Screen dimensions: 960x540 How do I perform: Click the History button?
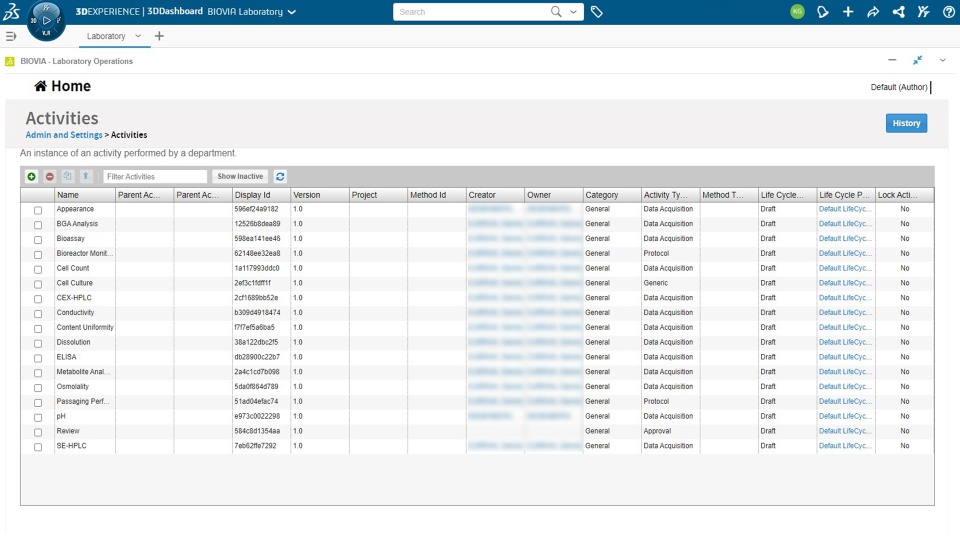click(906, 123)
